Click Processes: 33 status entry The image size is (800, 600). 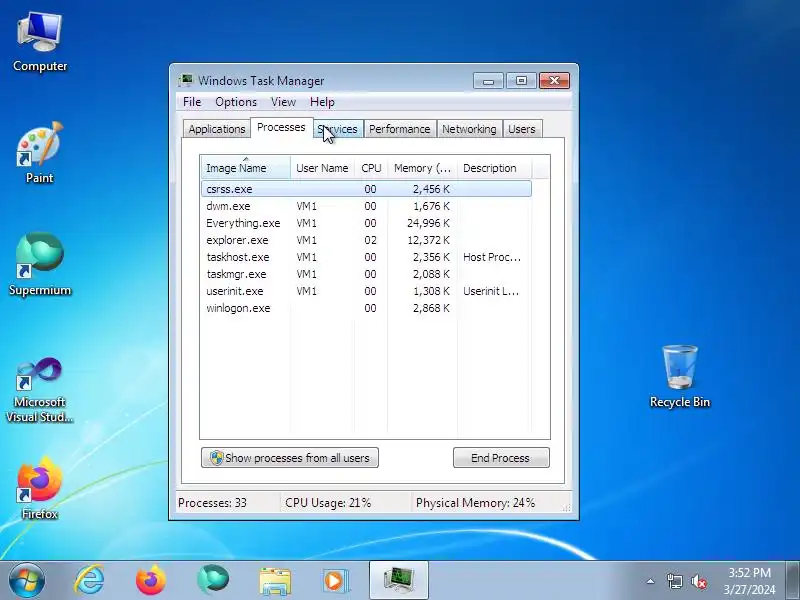(x=212, y=503)
